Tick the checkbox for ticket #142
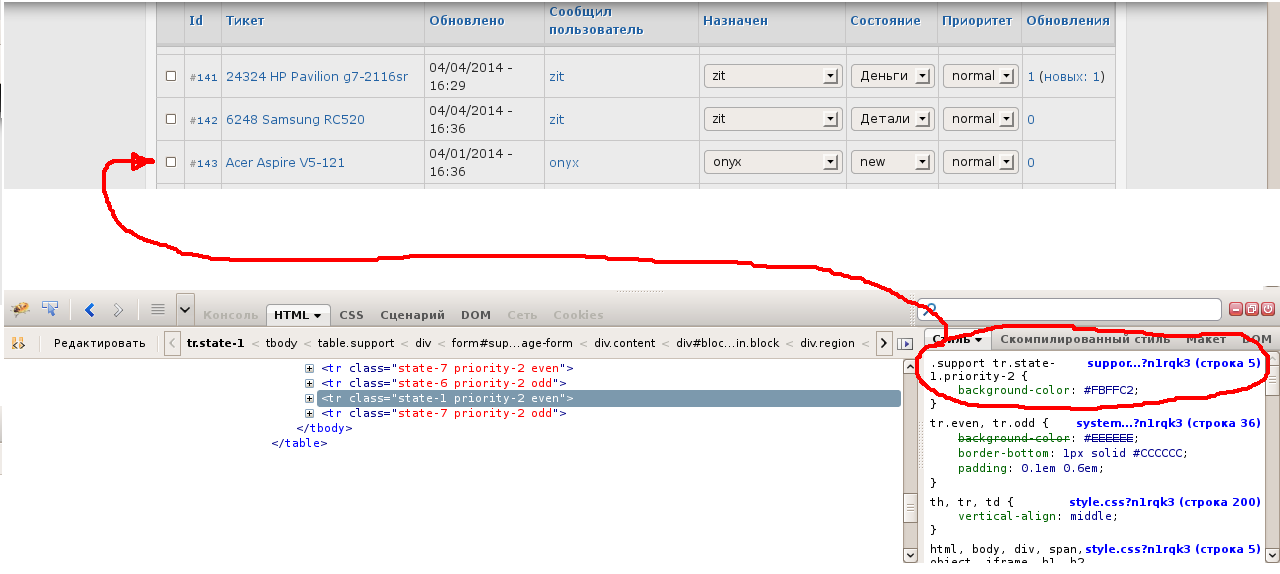 (171, 119)
